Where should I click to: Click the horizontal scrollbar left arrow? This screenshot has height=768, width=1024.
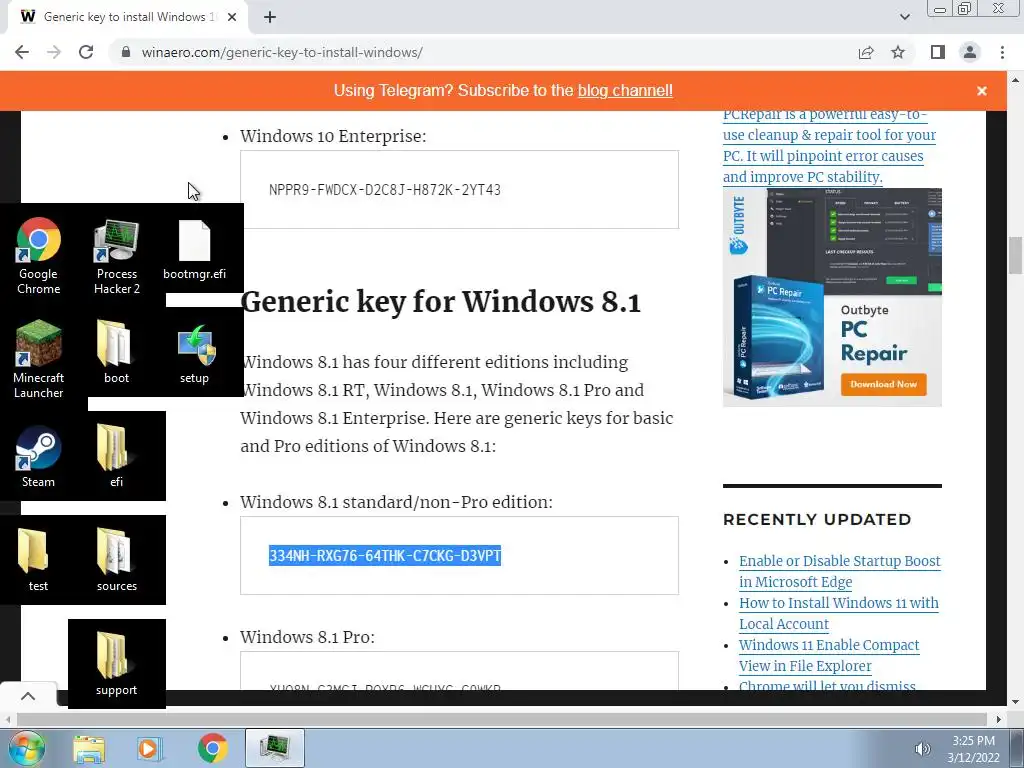point(7,719)
